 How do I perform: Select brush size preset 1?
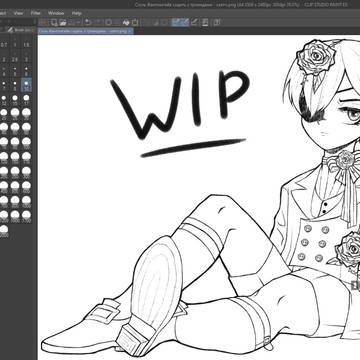pyautogui.click(x=15, y=43)
